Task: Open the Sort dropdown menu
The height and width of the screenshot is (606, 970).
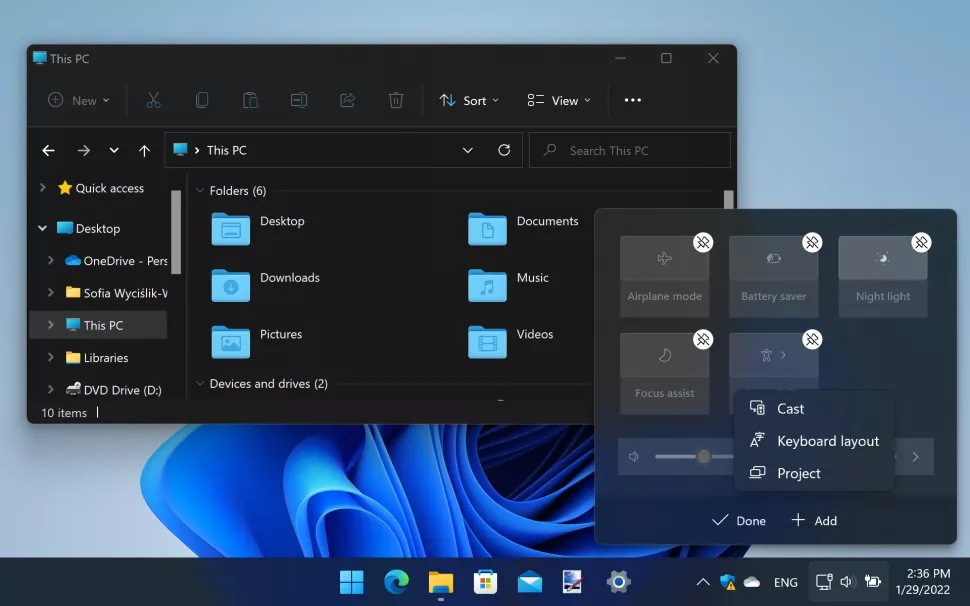Action: click(469, 100)
